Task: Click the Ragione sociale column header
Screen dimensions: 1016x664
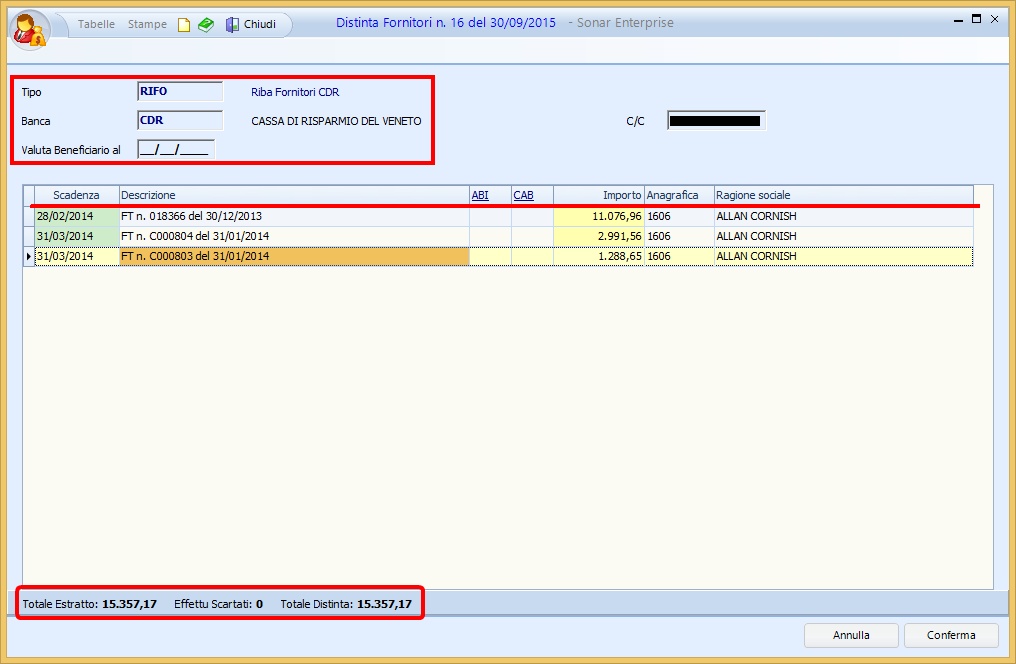Action: (x=842, y=195)
